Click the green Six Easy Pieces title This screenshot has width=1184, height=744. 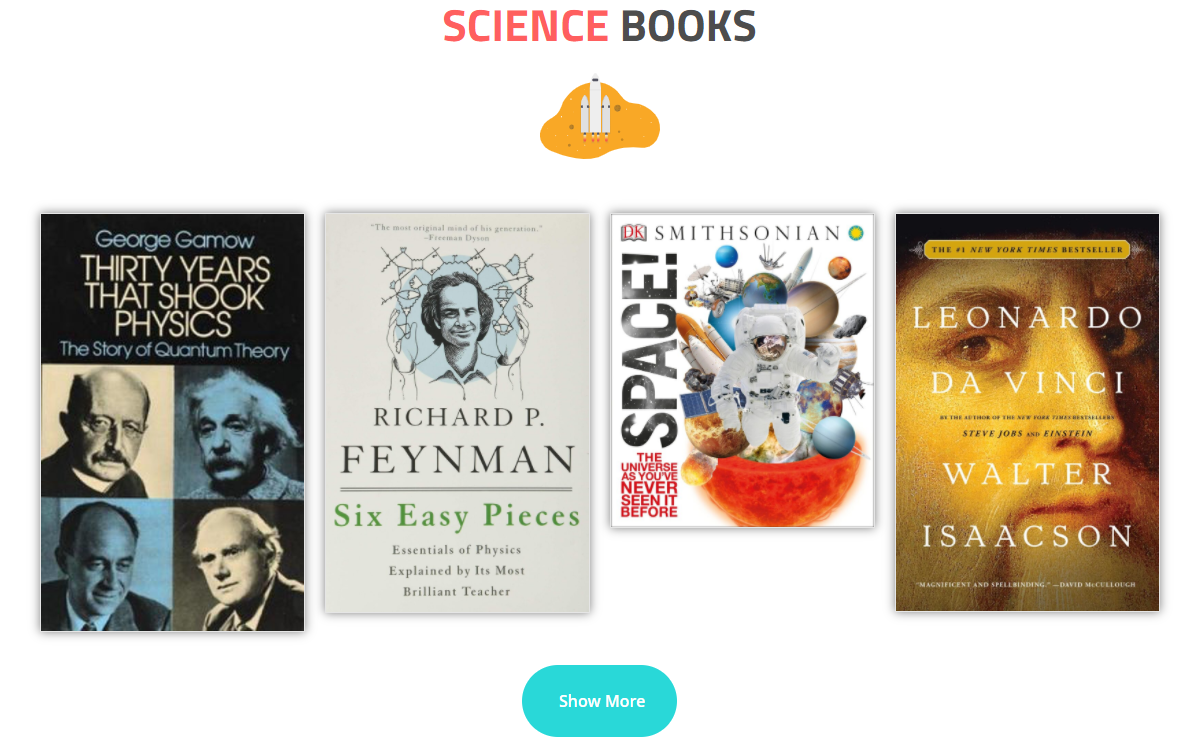point(457,516)
